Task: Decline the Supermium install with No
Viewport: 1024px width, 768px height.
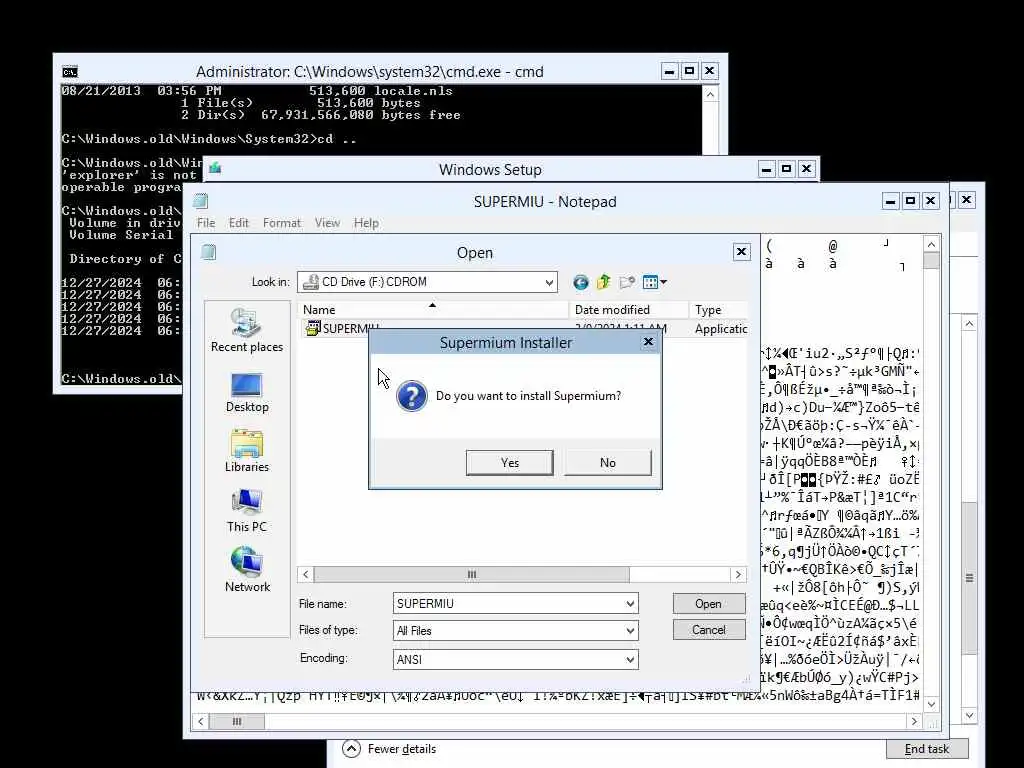Action: [607, 462]
